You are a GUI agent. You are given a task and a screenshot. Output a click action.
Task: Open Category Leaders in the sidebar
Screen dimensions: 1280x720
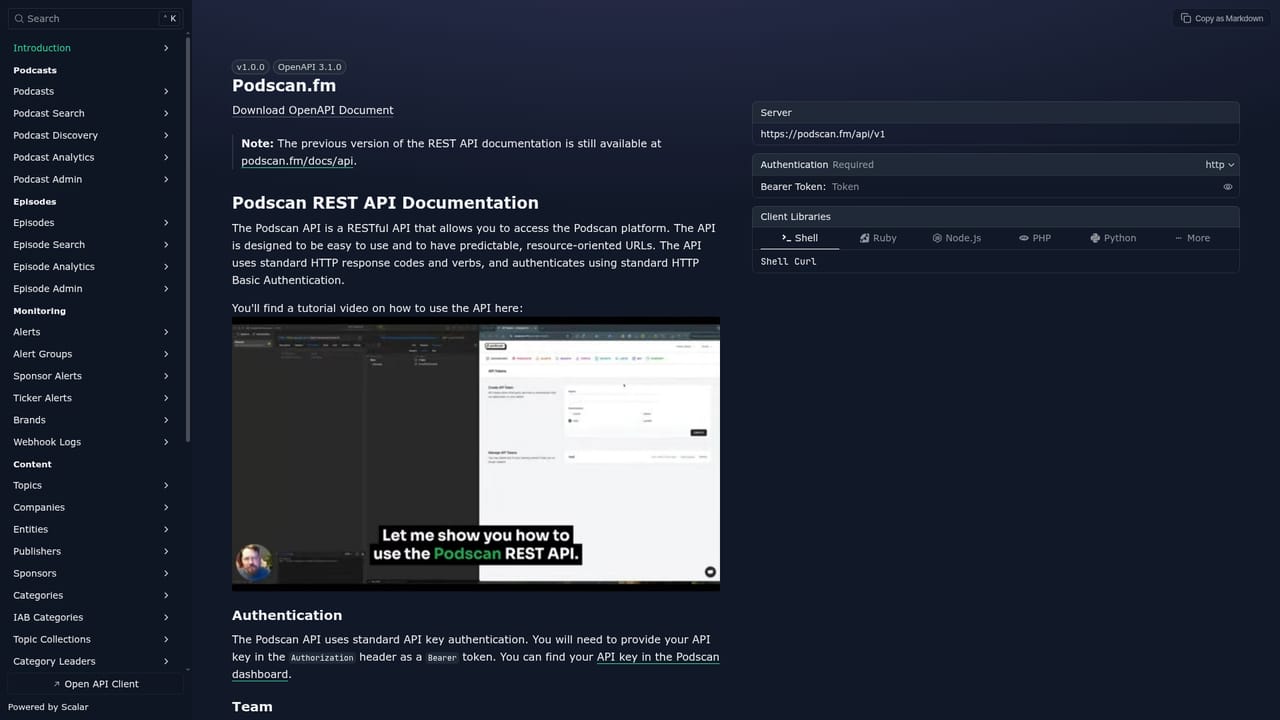coord(92,662)
